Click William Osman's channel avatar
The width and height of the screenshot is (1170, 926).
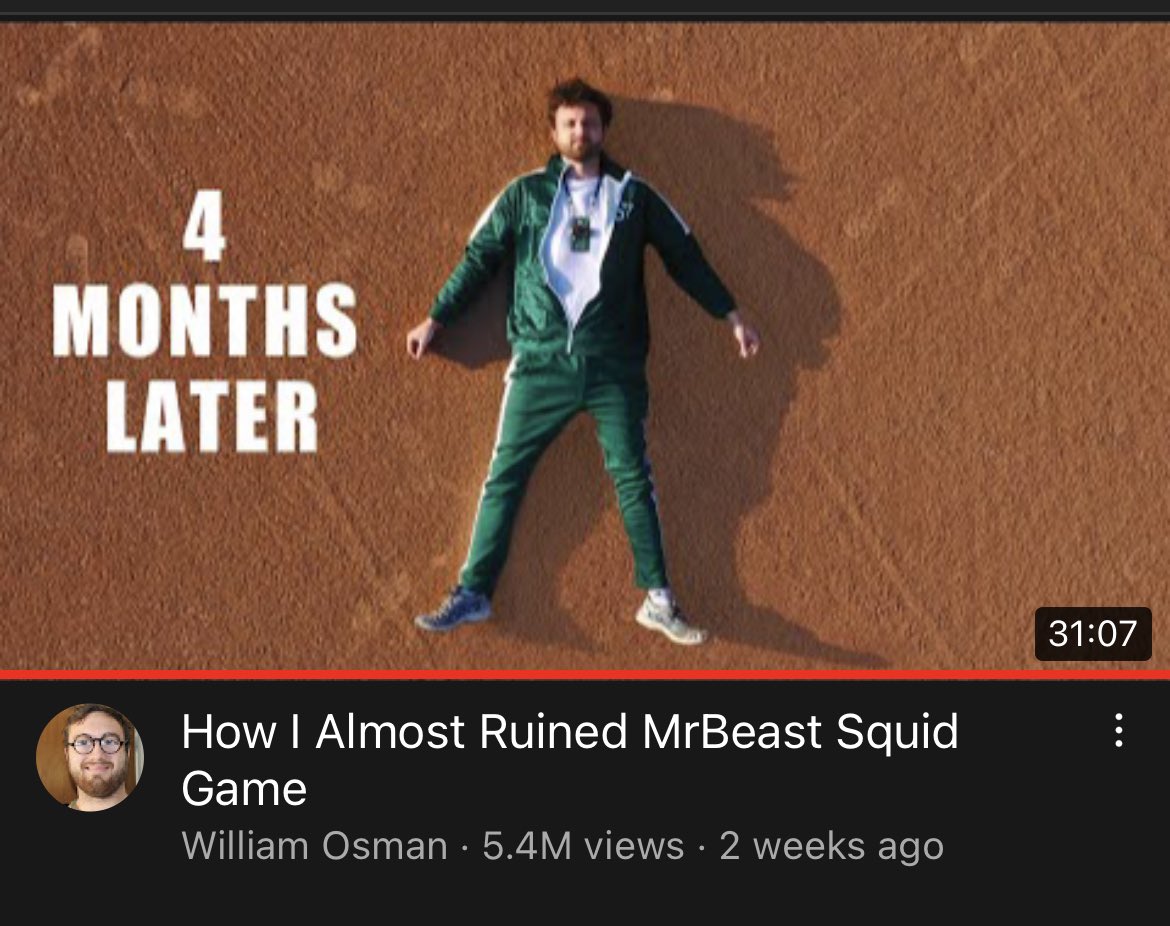(90, 757)
